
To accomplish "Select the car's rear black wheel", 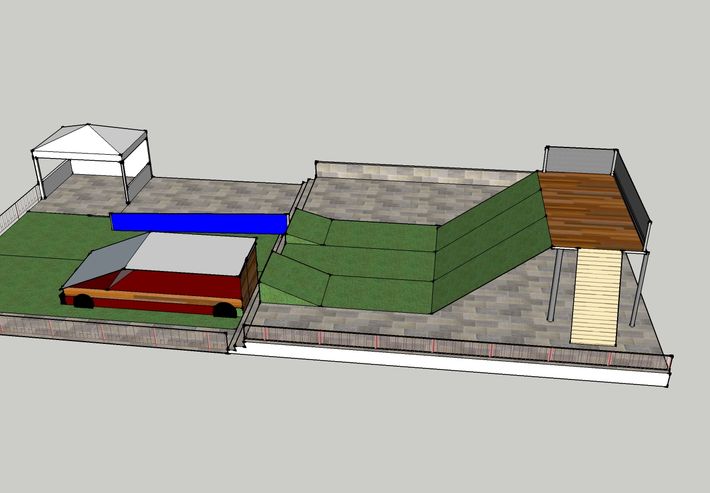I will click(x=227, y=311).
